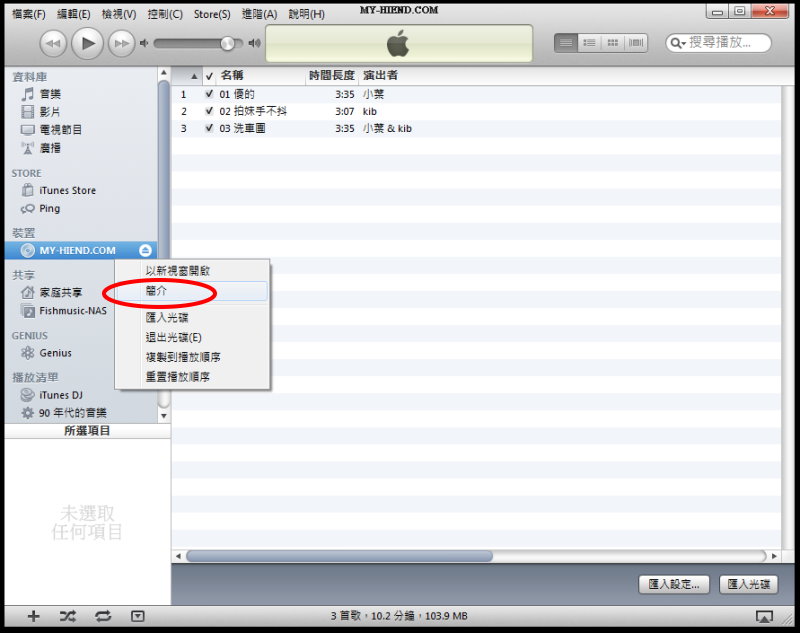
Task: Open the search field magnifier dropdown
Action: click(679, 43)
